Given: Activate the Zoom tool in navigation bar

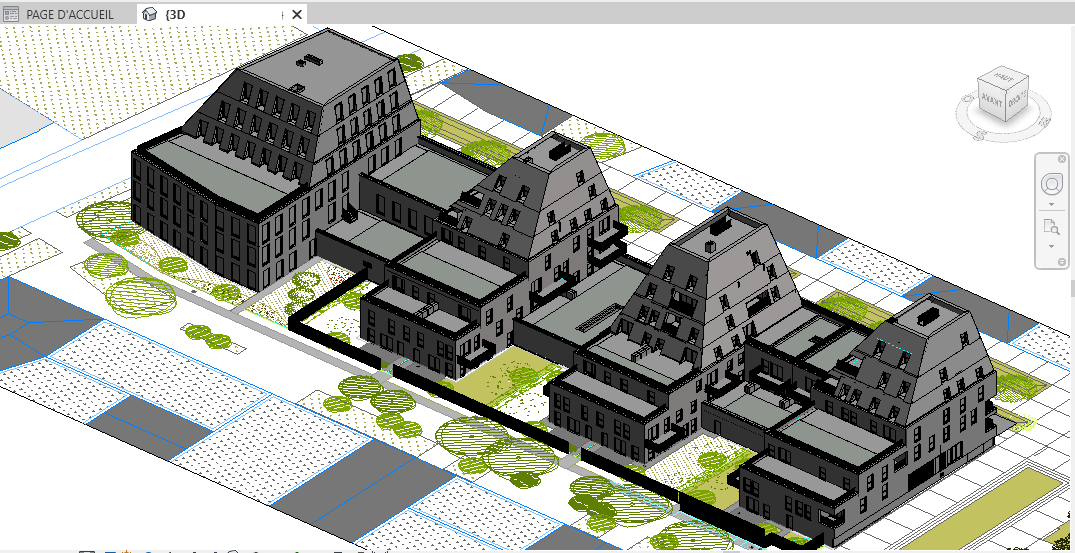Looking at the screenshot, I should pos(1051,226).
